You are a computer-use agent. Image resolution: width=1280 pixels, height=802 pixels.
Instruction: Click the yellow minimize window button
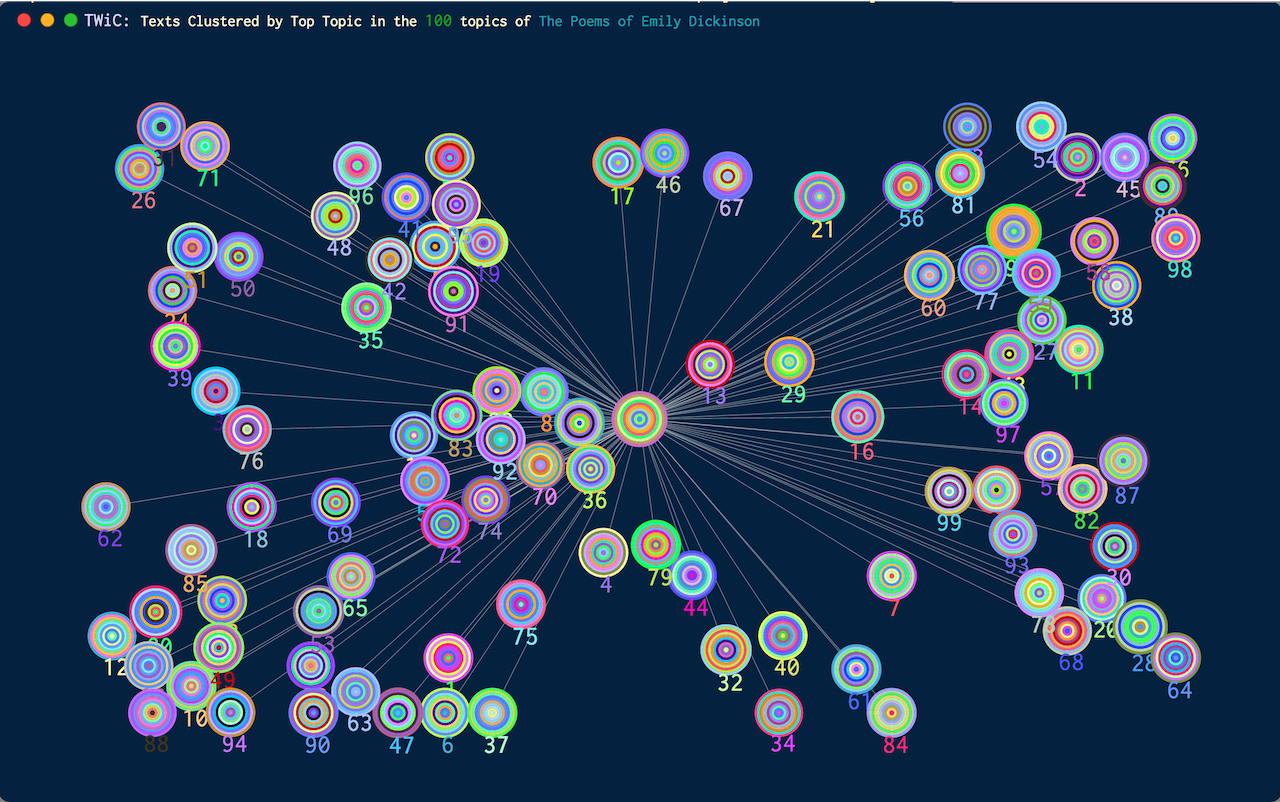click(47, 21)
